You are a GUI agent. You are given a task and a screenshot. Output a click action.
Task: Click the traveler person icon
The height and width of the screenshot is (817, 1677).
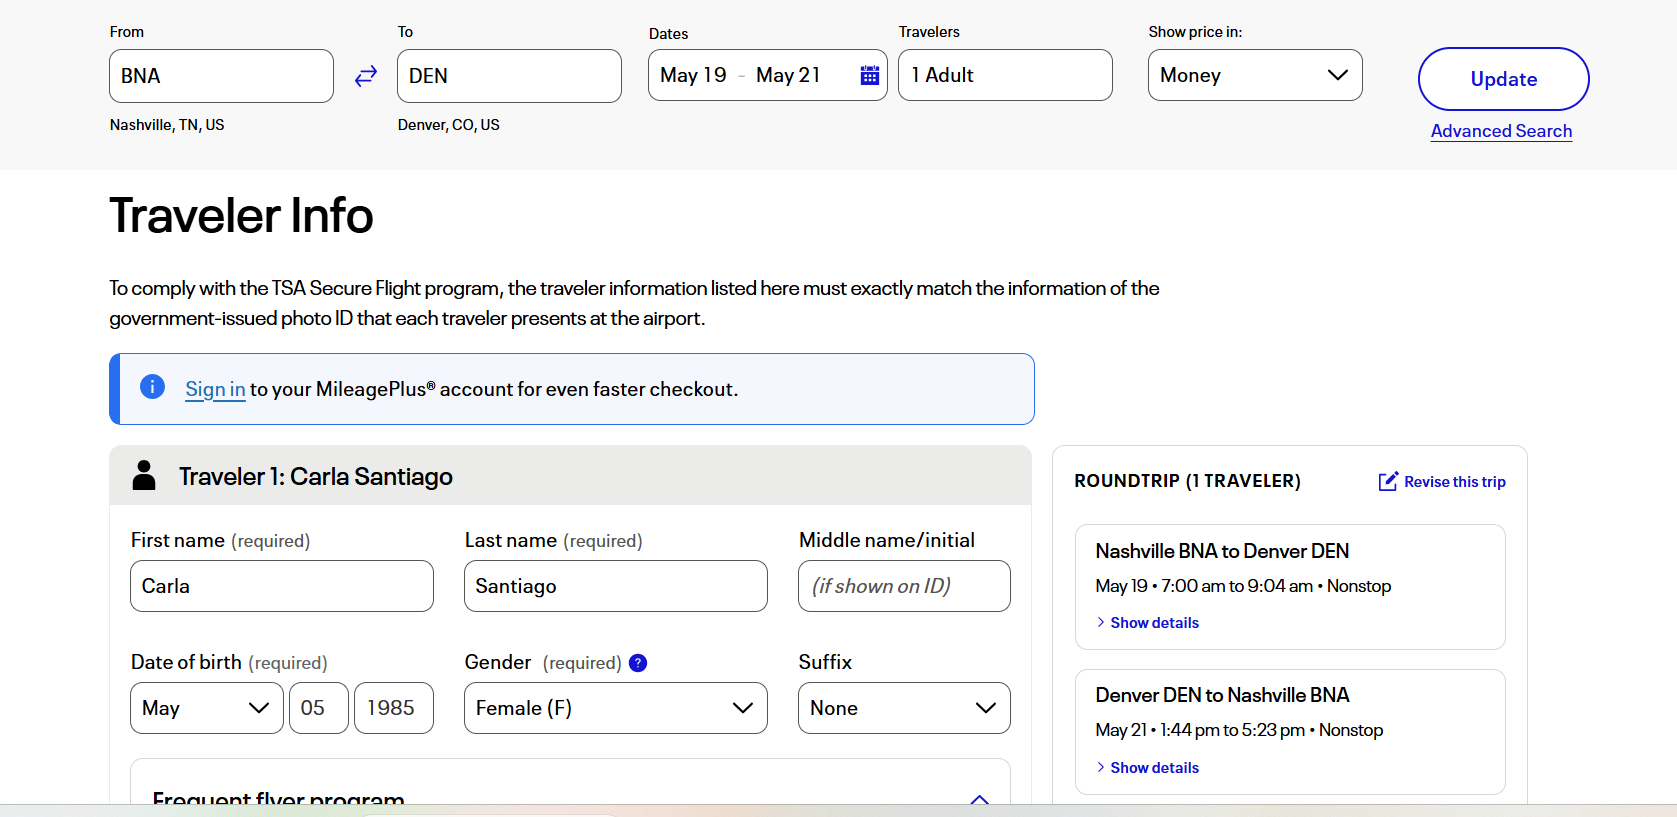144,475
